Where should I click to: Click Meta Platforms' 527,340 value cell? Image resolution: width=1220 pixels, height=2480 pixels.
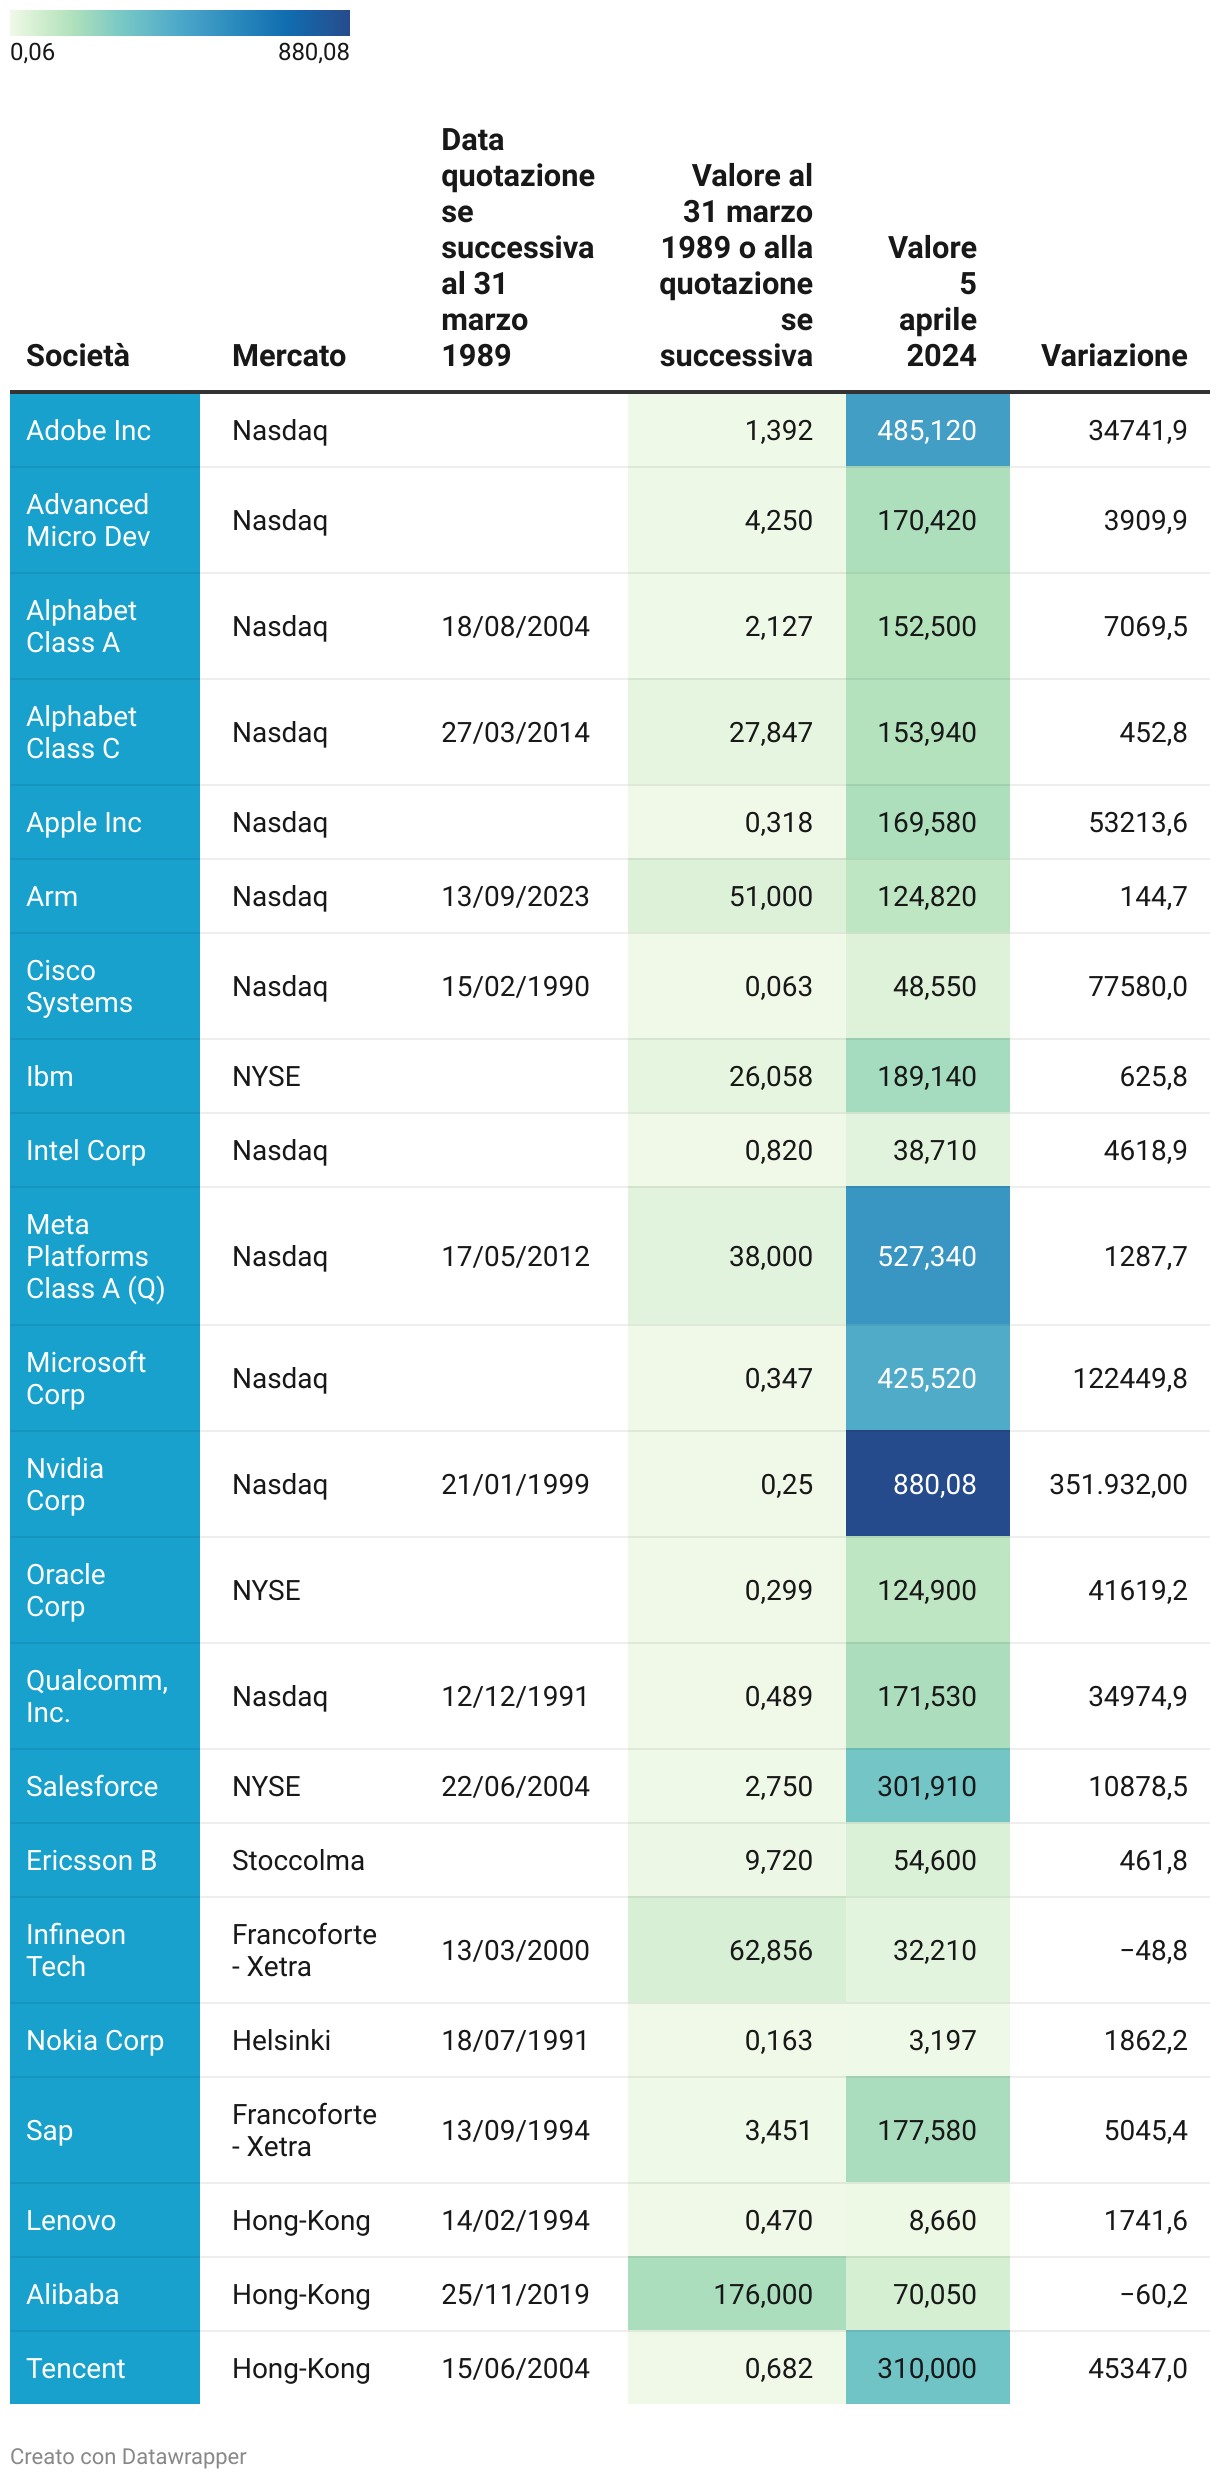pos(927,1256)
